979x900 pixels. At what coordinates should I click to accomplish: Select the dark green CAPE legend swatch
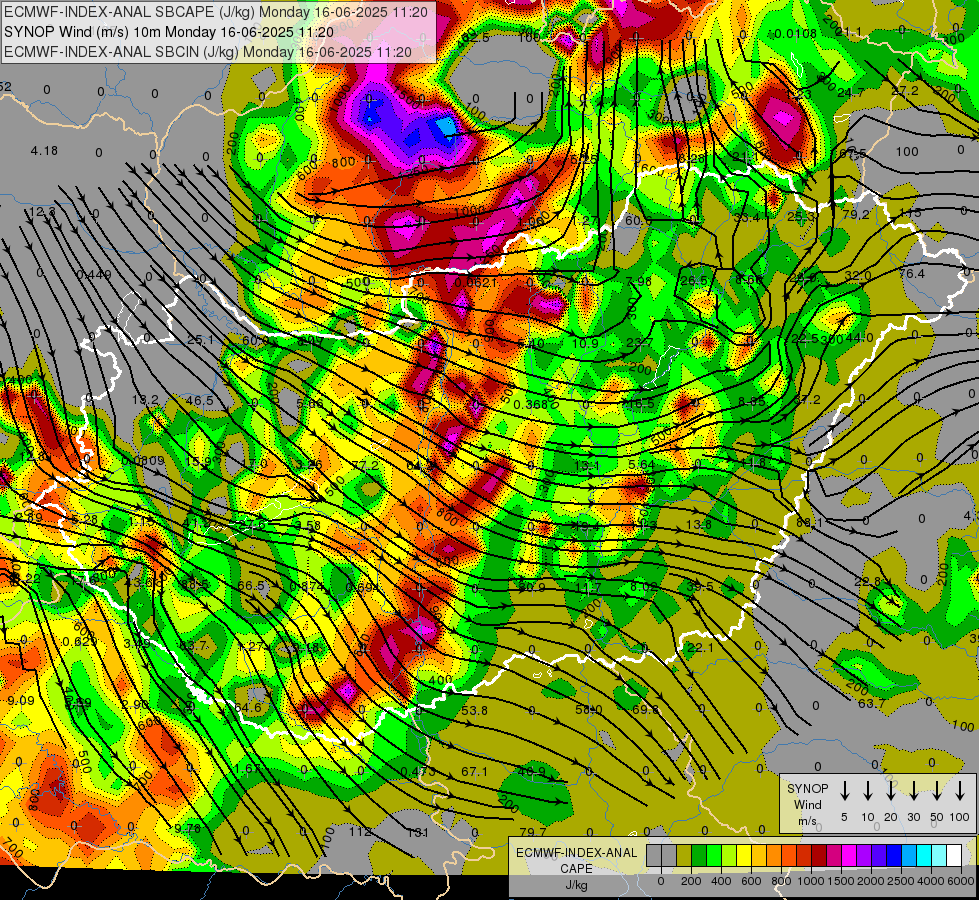[x=699, y=856]
